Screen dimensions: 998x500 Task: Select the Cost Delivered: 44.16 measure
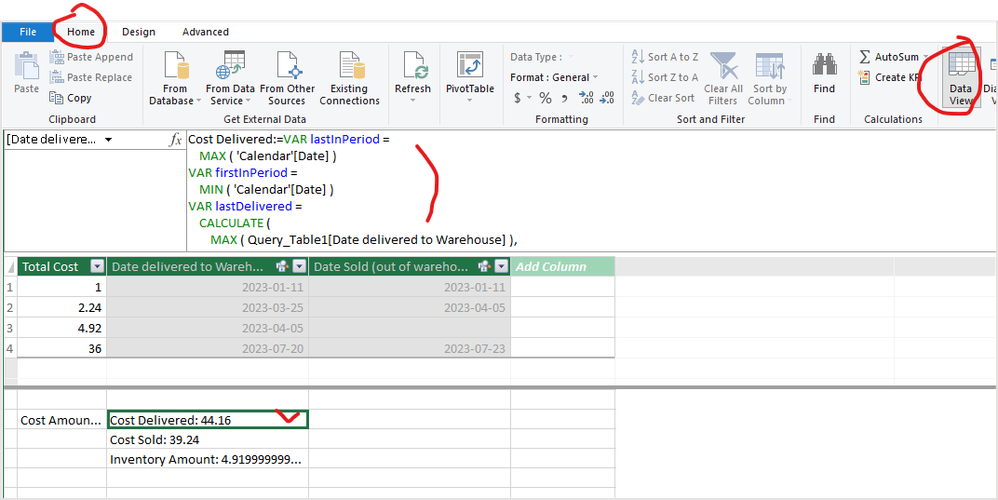coord(207,420)
